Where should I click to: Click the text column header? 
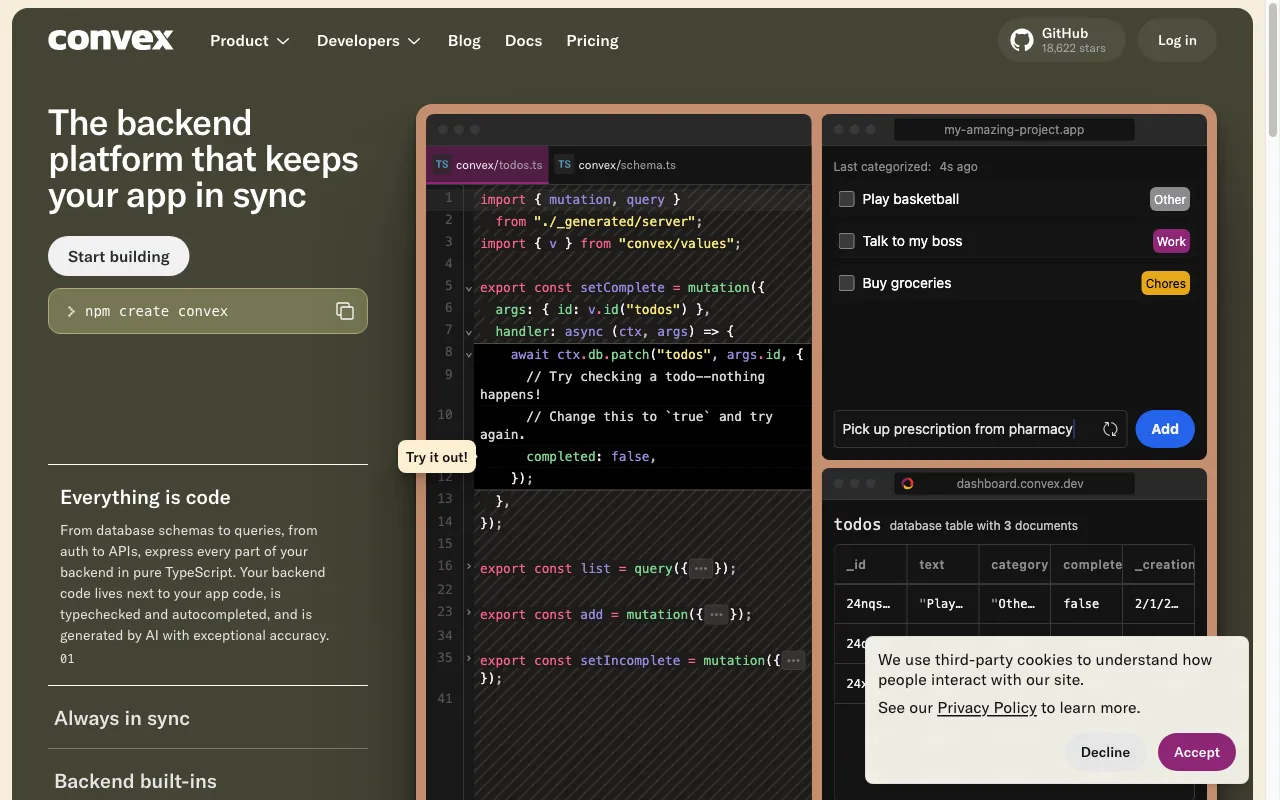click(942, 565)
